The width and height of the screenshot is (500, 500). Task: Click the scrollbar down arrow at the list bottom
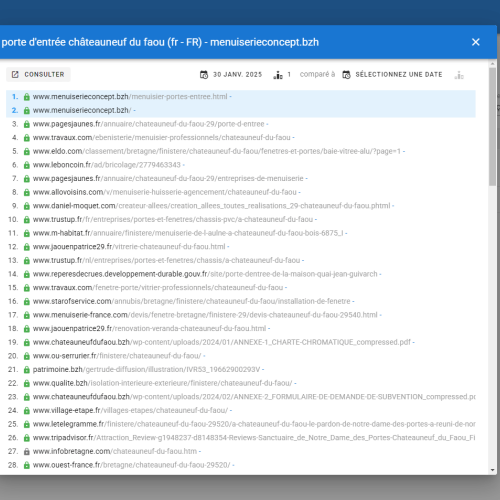pyautogui.click(x=493, y=470)
